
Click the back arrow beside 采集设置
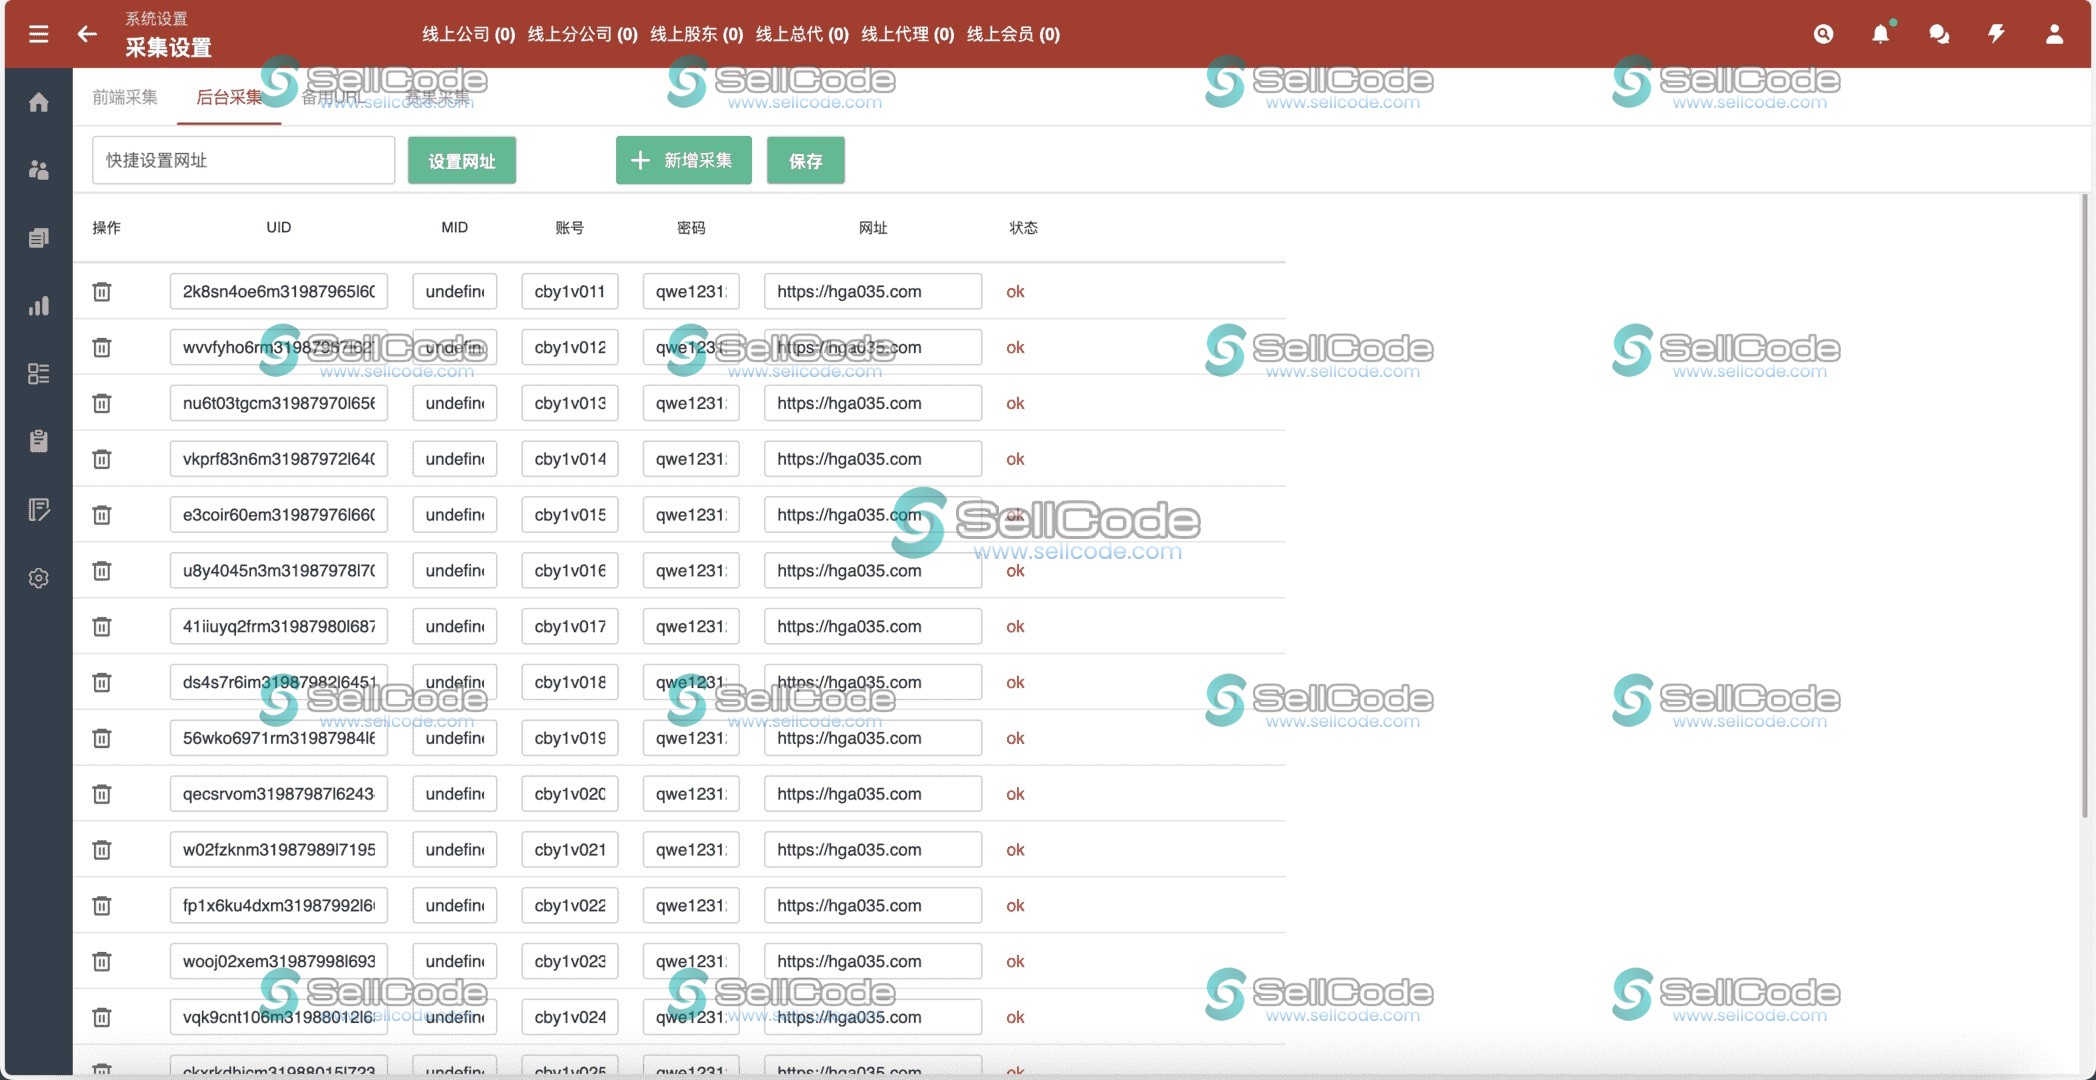88,34
